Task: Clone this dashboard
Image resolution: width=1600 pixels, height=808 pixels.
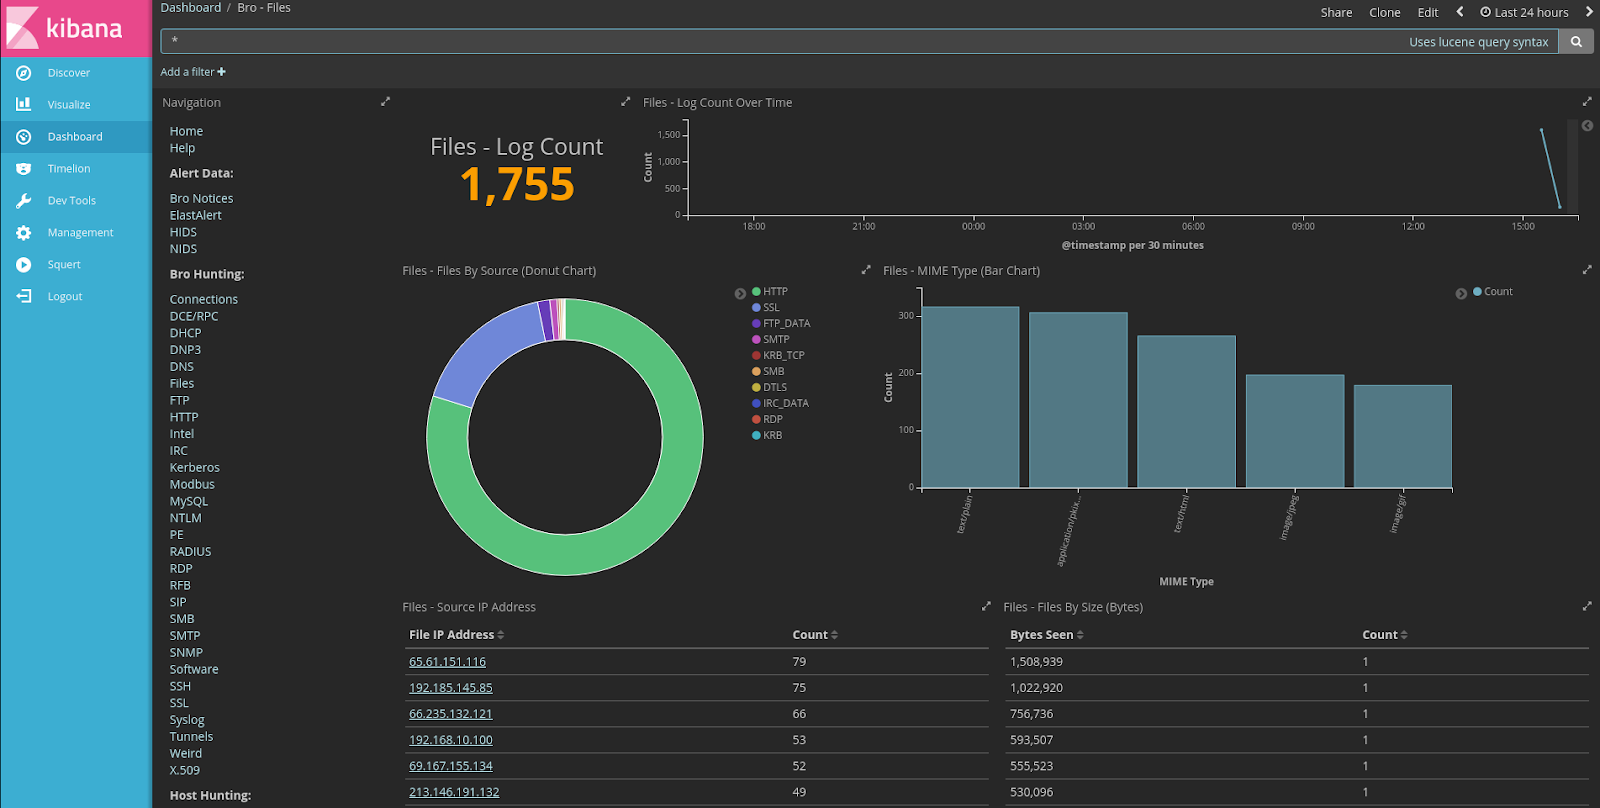Action: coord(1385,13)
